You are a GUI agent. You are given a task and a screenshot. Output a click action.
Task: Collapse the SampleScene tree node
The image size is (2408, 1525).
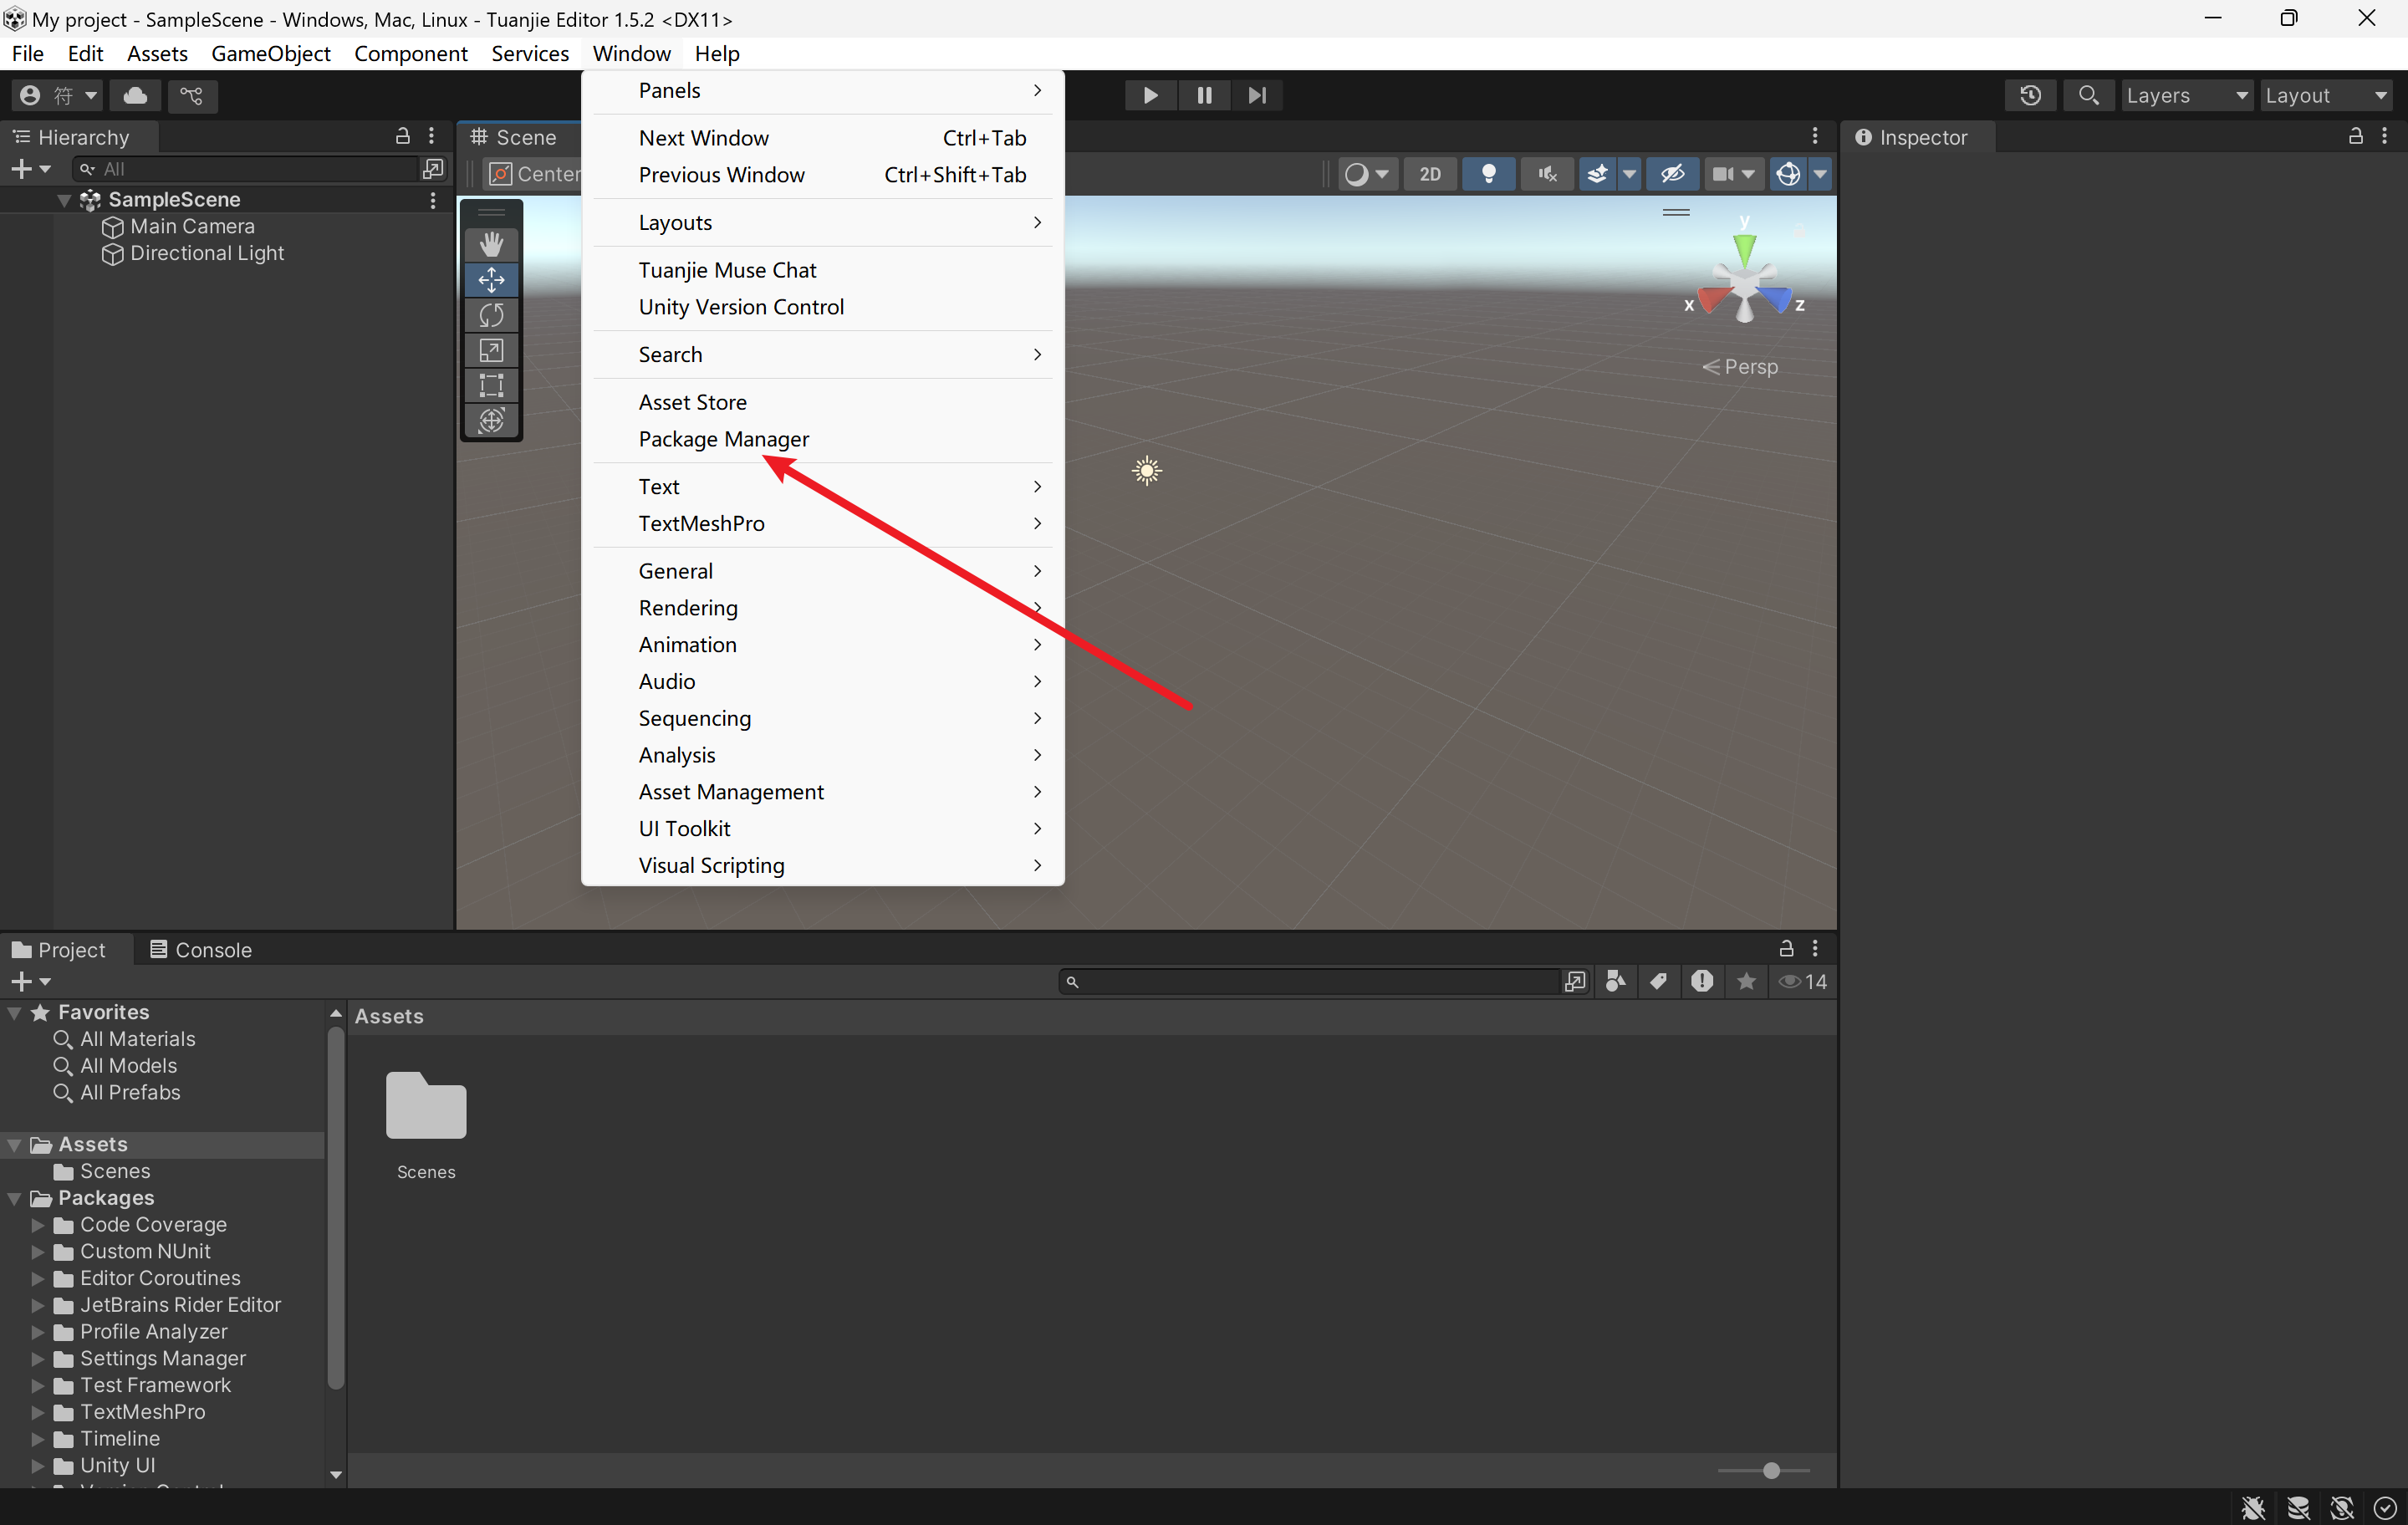point(64,200)
